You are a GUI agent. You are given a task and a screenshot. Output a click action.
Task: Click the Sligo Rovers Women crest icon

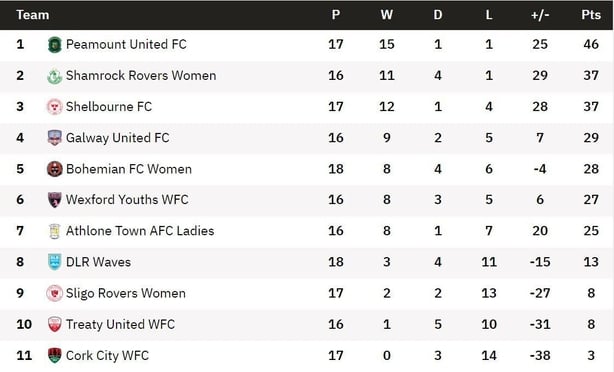54,293
